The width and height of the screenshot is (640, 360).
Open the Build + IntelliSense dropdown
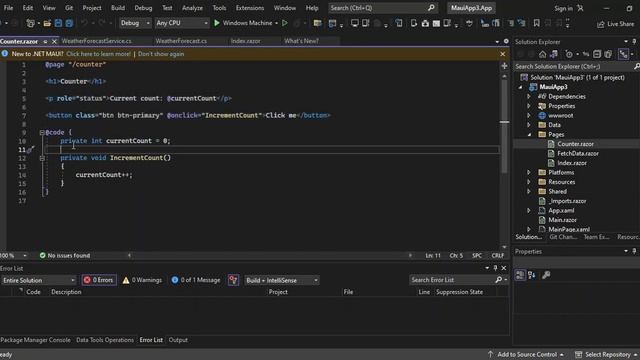[282, 280]
